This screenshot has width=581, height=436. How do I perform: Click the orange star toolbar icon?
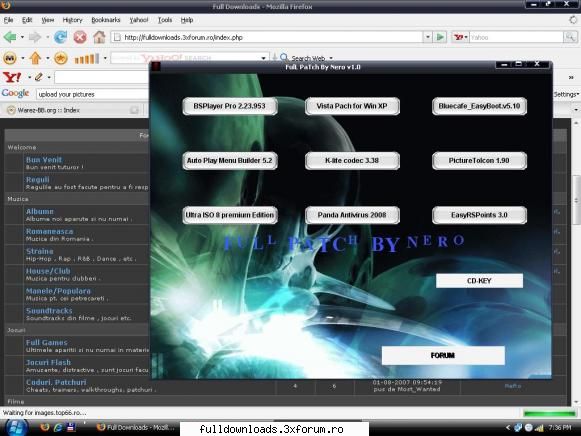tap(60, 58)
